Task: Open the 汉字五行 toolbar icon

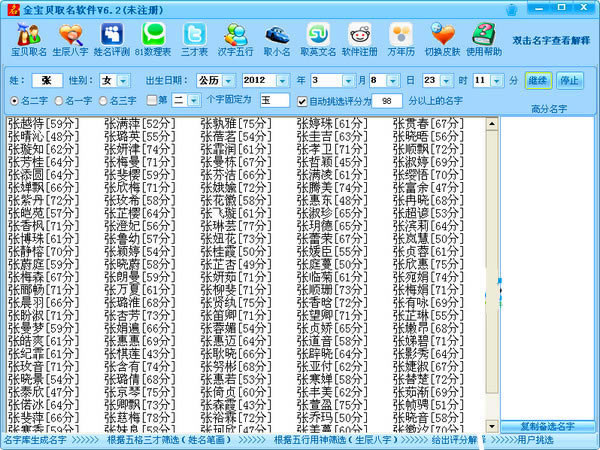Action: tap(236, 40)
